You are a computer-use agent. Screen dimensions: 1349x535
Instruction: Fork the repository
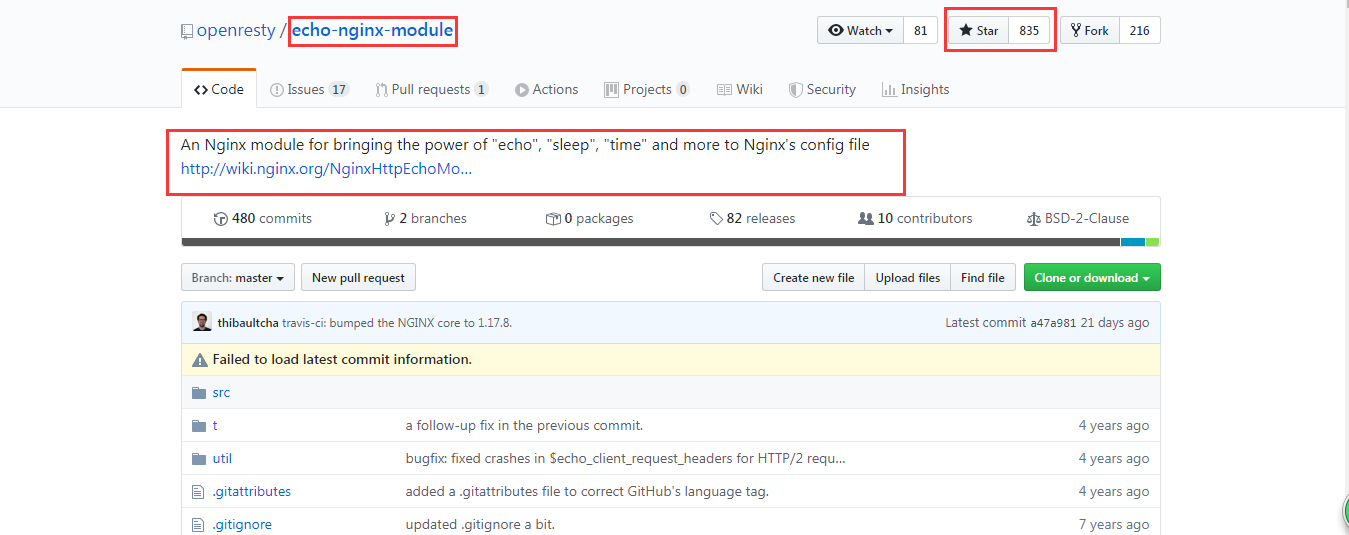point(1090,31)
